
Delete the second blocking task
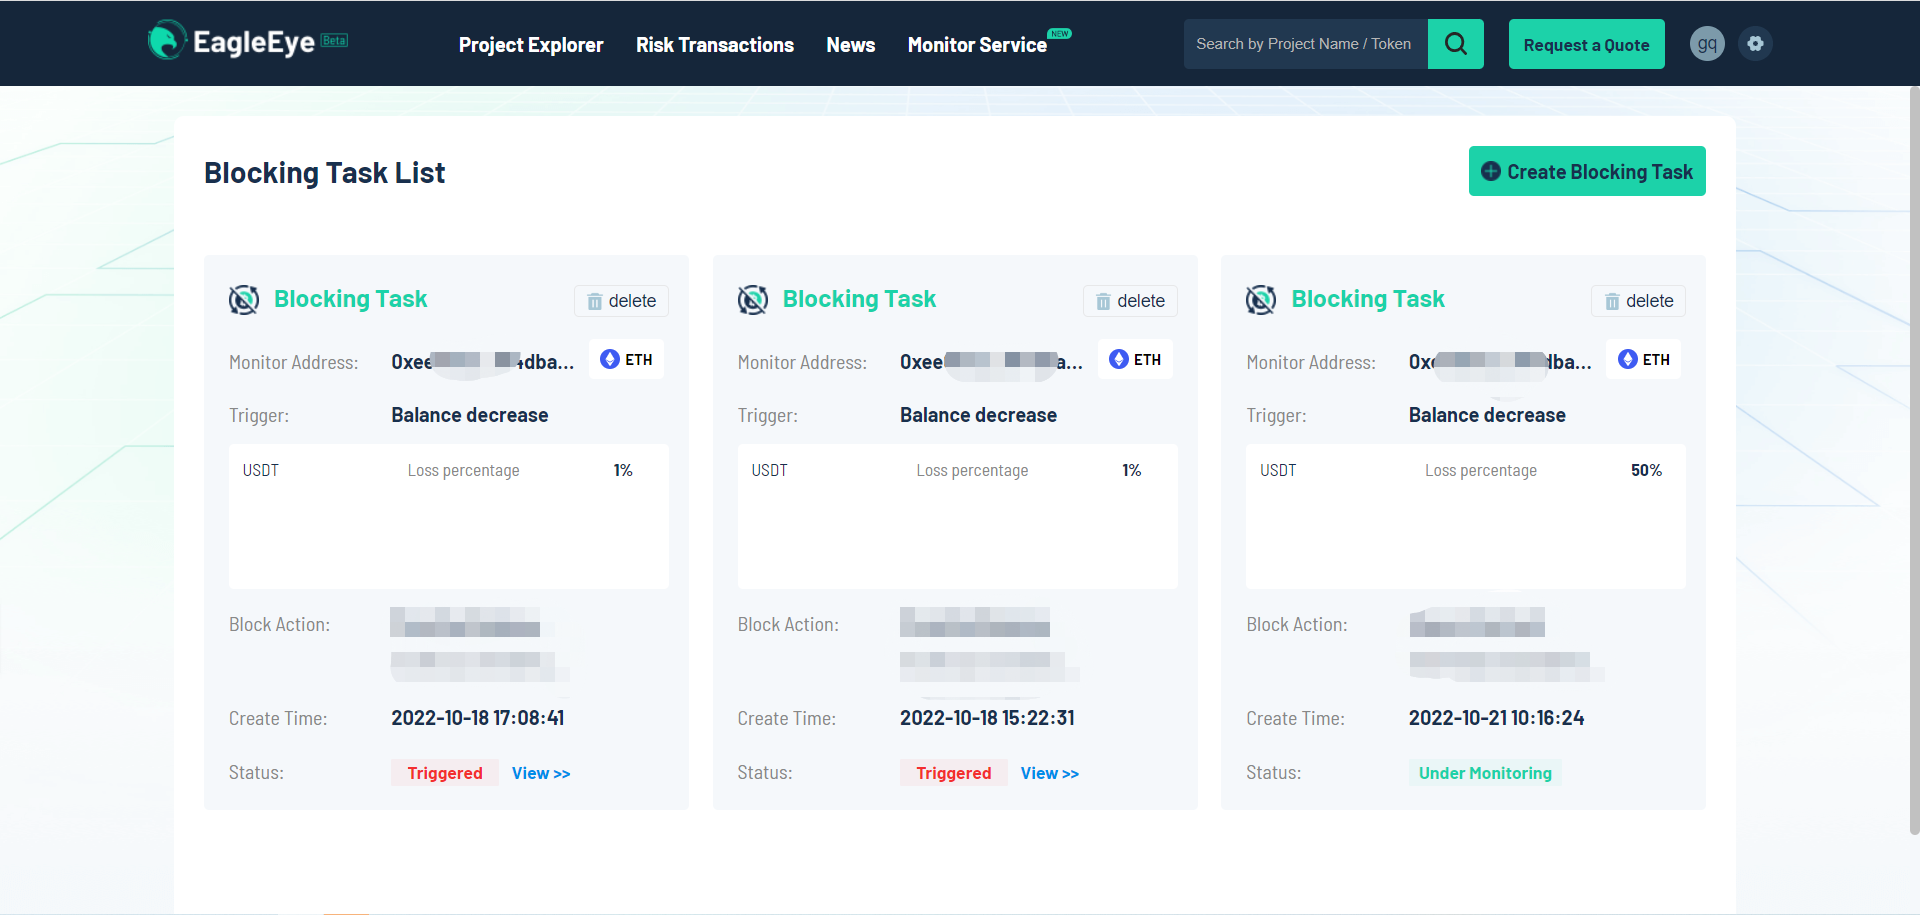click(1130, 301)
